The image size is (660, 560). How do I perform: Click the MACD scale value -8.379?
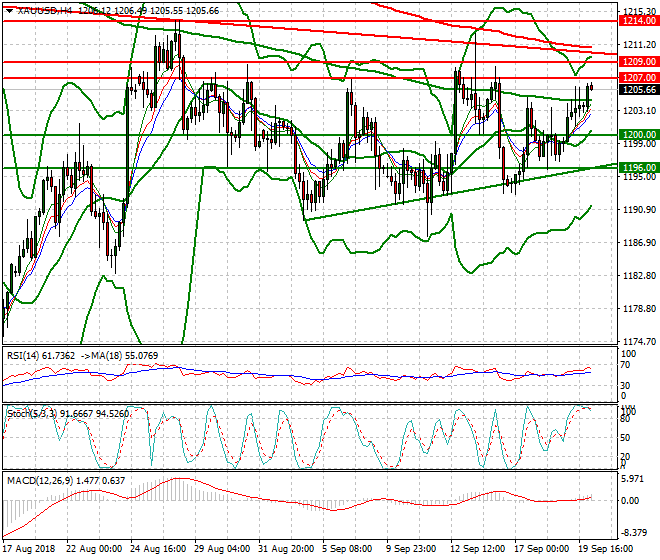point(634,533)
